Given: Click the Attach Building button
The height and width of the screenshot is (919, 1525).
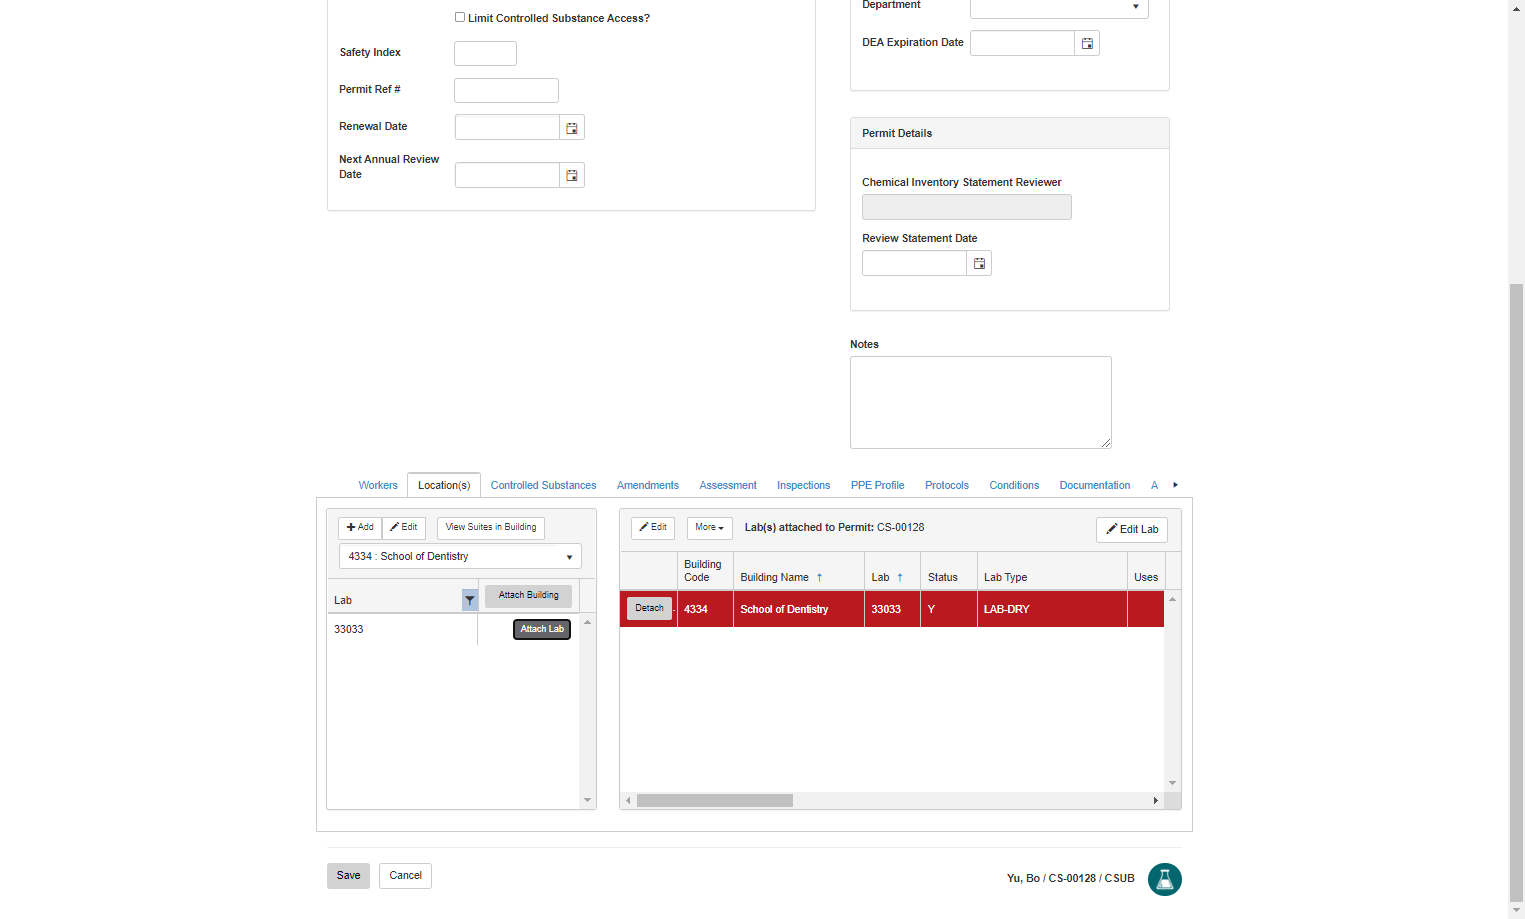Looking at the screenshot, I should coord(529,596).
